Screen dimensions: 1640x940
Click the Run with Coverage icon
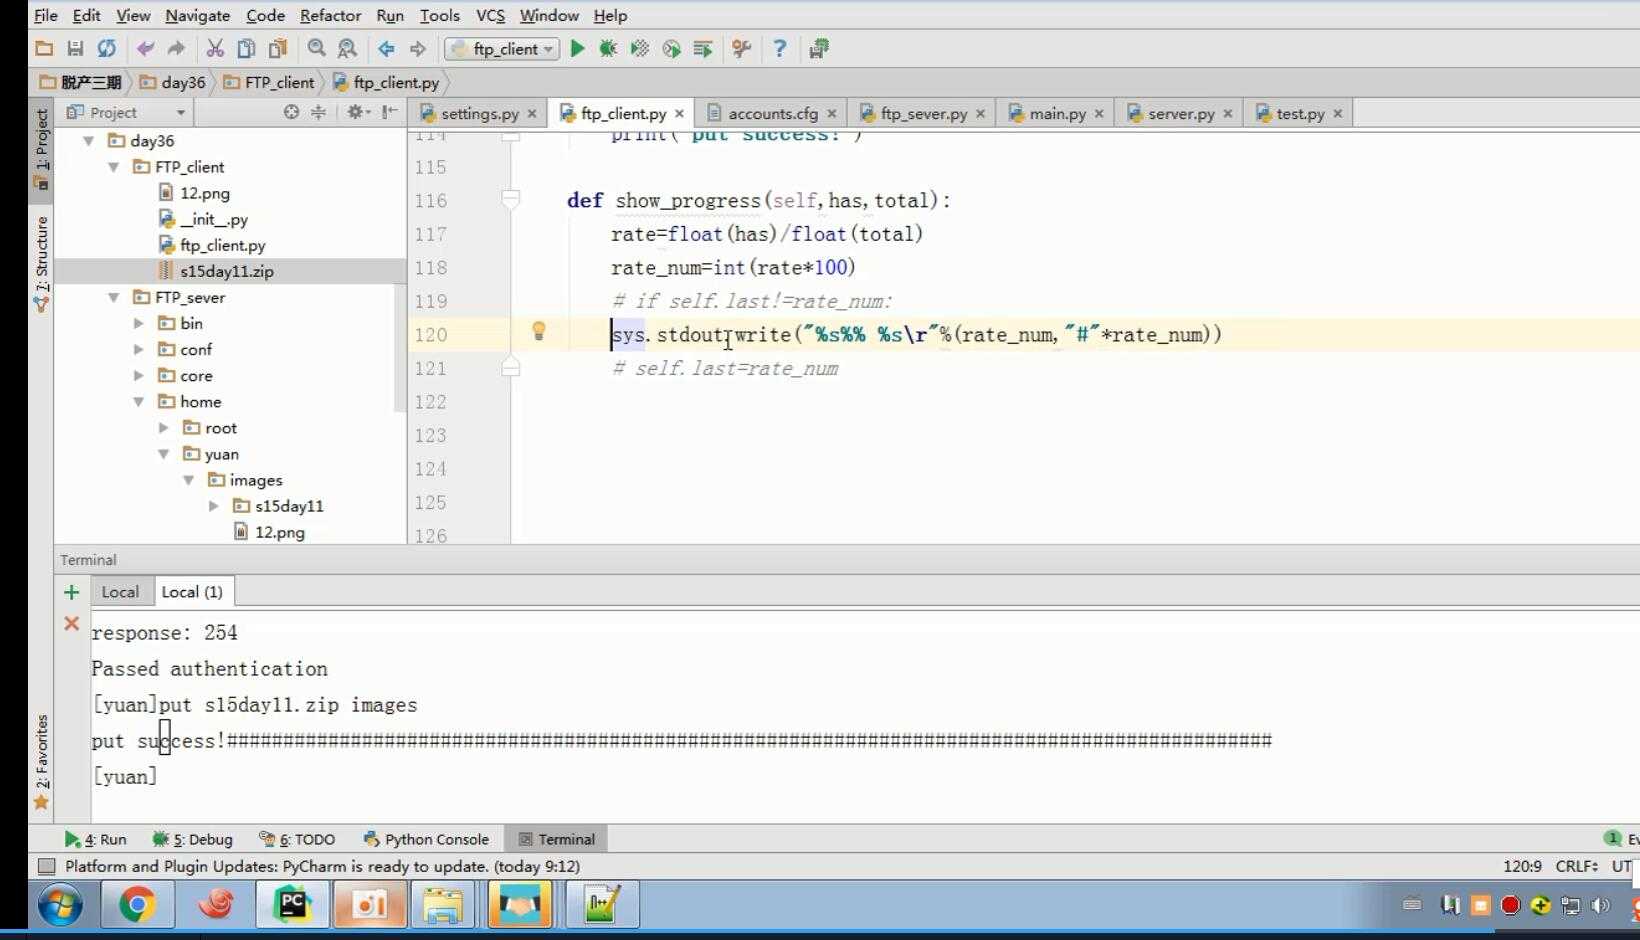point(640,48)
